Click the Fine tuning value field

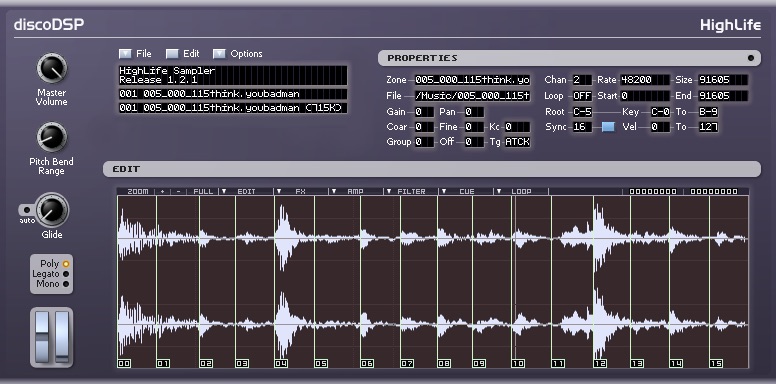tap(474, 127)
